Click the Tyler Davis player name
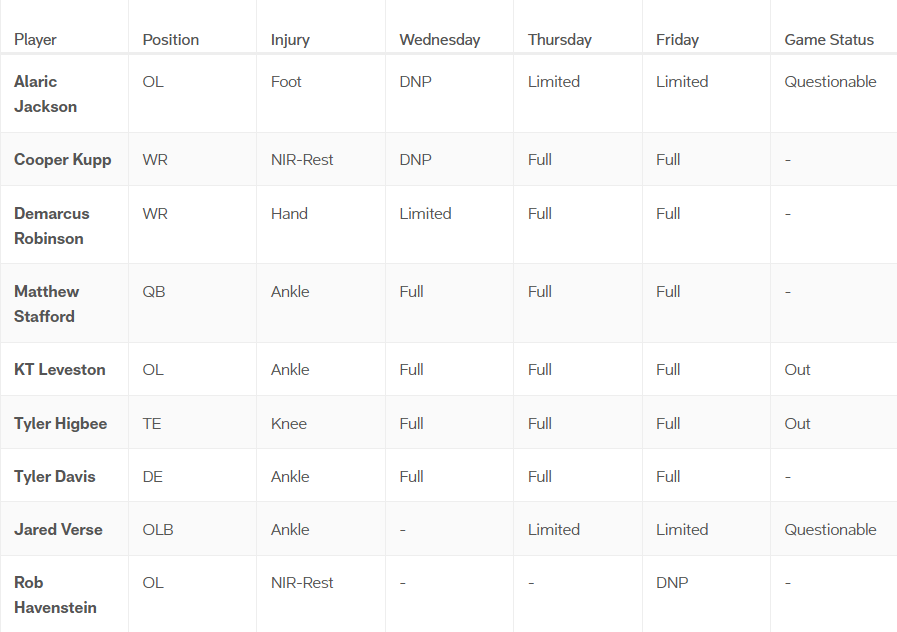The width and height of the screenshot is (897, 632). pos(55,477)
